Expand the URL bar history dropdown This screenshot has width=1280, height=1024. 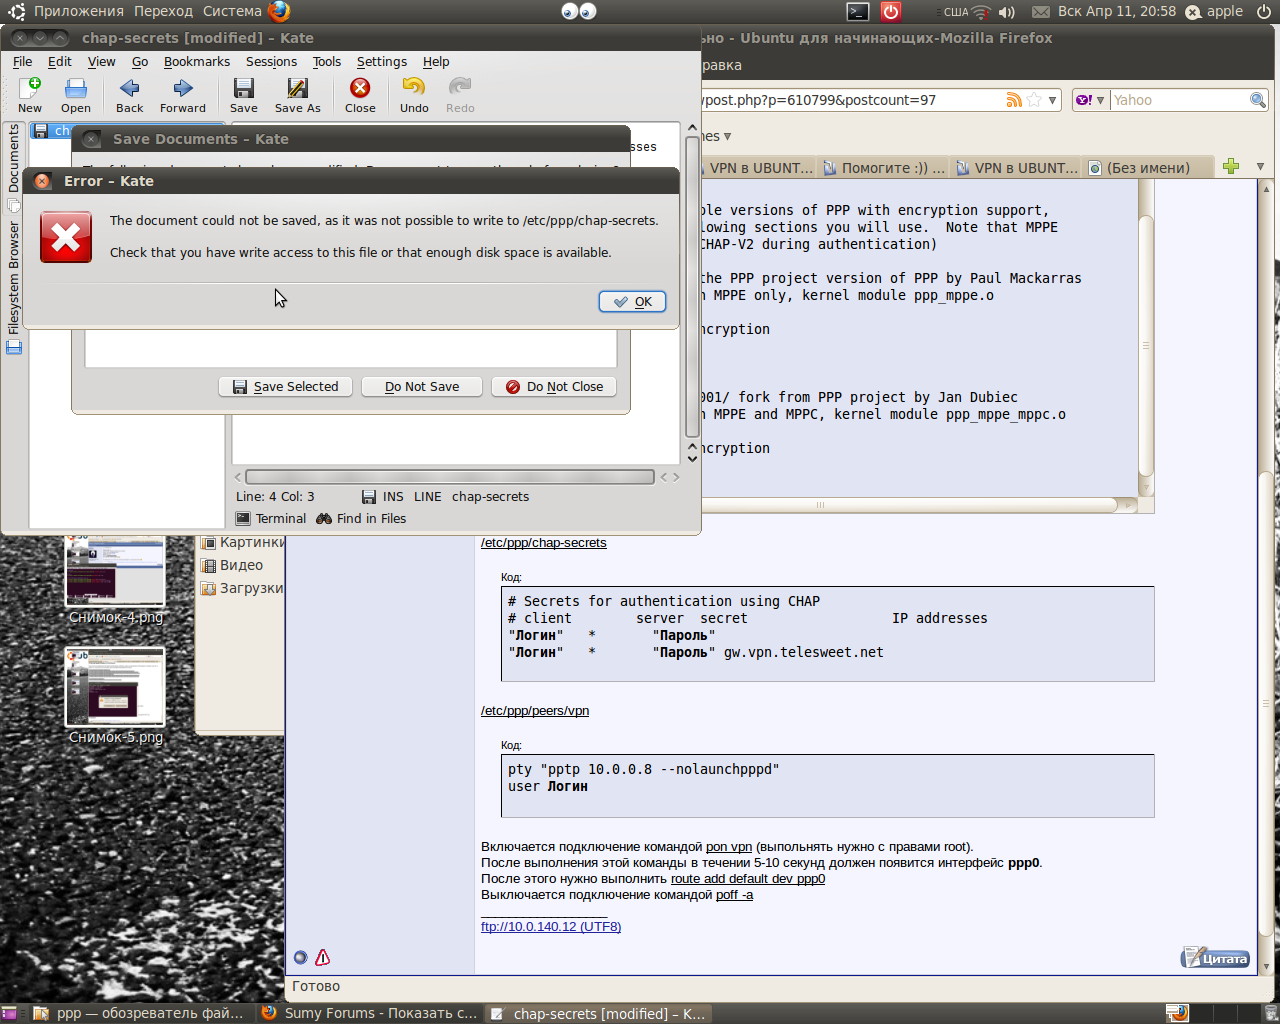point(1052,100)
